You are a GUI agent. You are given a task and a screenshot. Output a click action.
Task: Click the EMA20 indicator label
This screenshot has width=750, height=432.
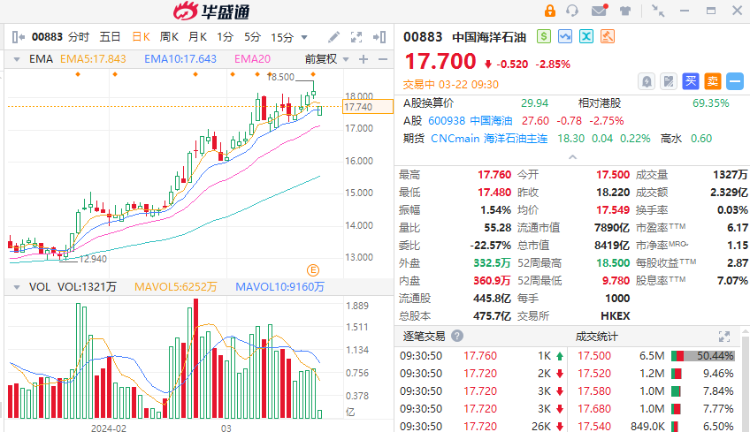click(253, 59)
